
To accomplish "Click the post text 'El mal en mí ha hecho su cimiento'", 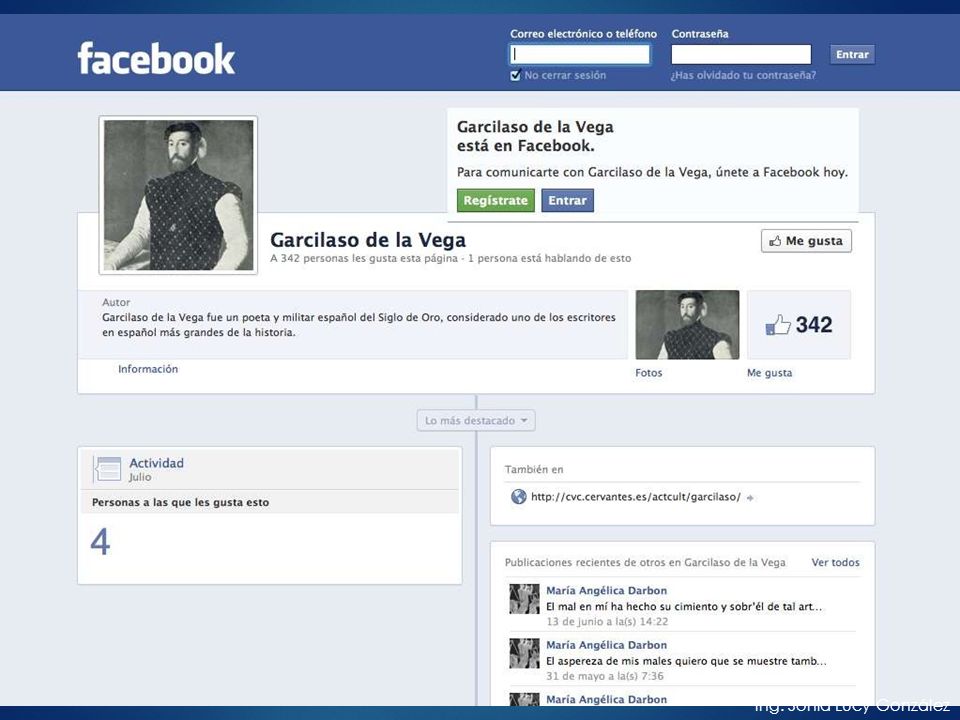I will tap(684, 607).
